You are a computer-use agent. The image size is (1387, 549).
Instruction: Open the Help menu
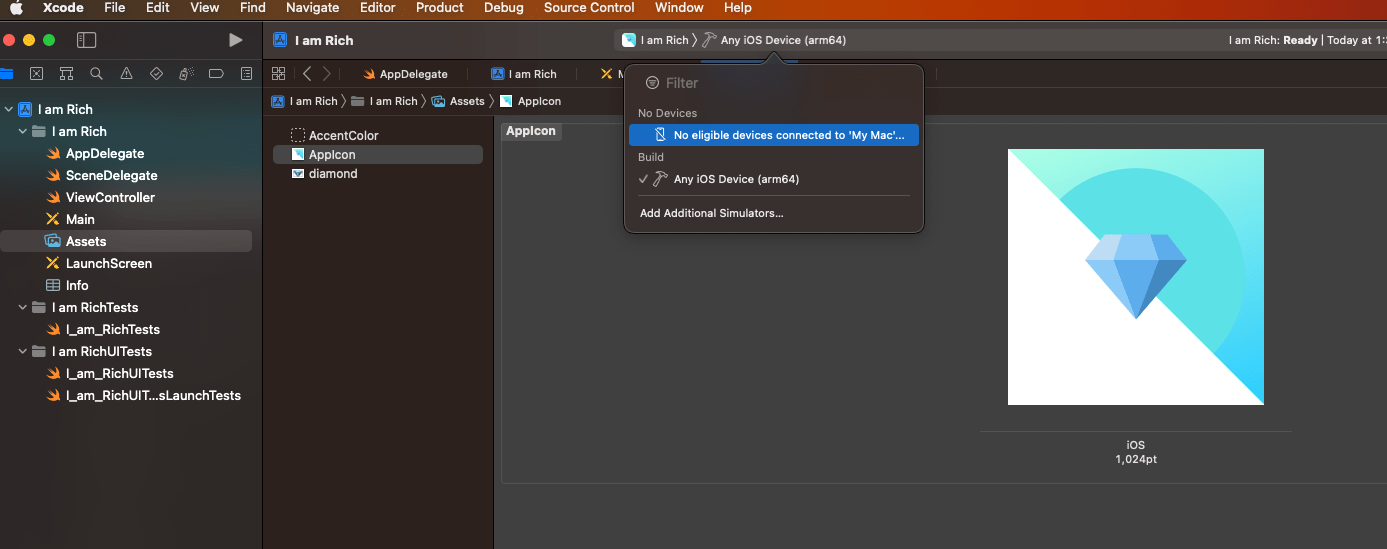tap(738, 8)
